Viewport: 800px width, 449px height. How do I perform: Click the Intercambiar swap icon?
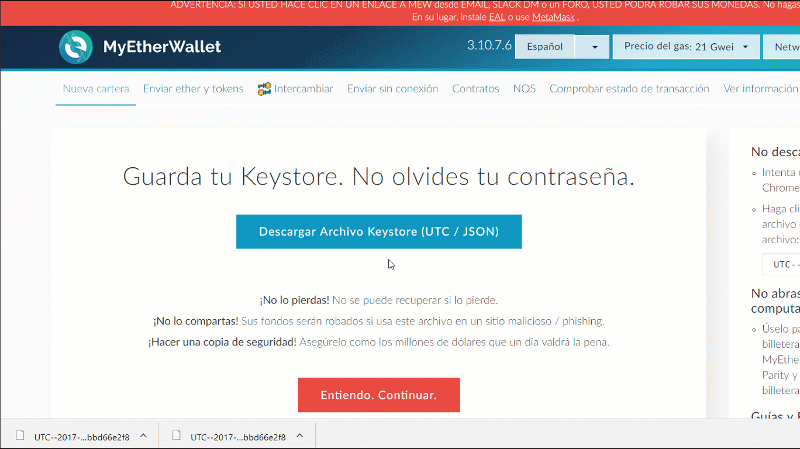264,89
